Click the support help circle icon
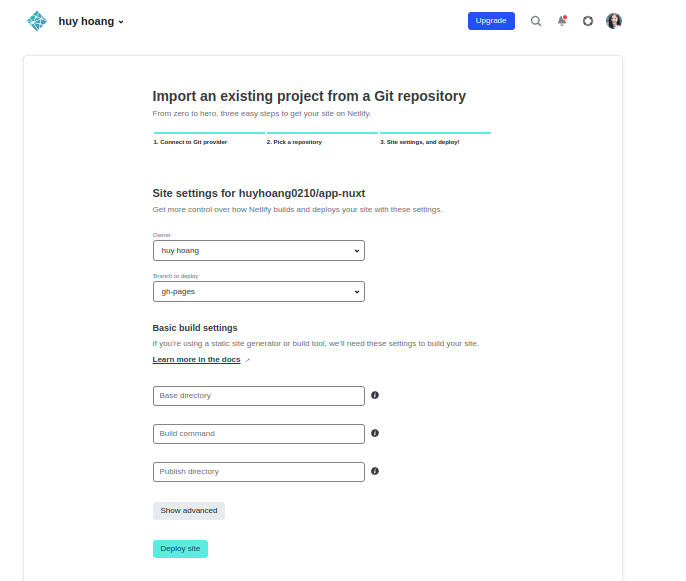 588,21
